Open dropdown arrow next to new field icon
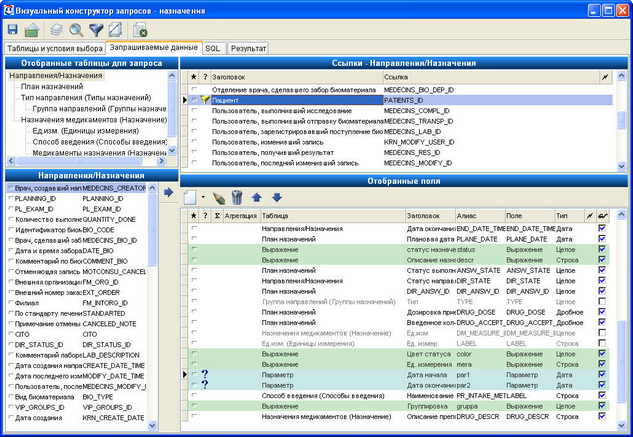This screenshot has height=437, width=633. [x=203, y=197]
